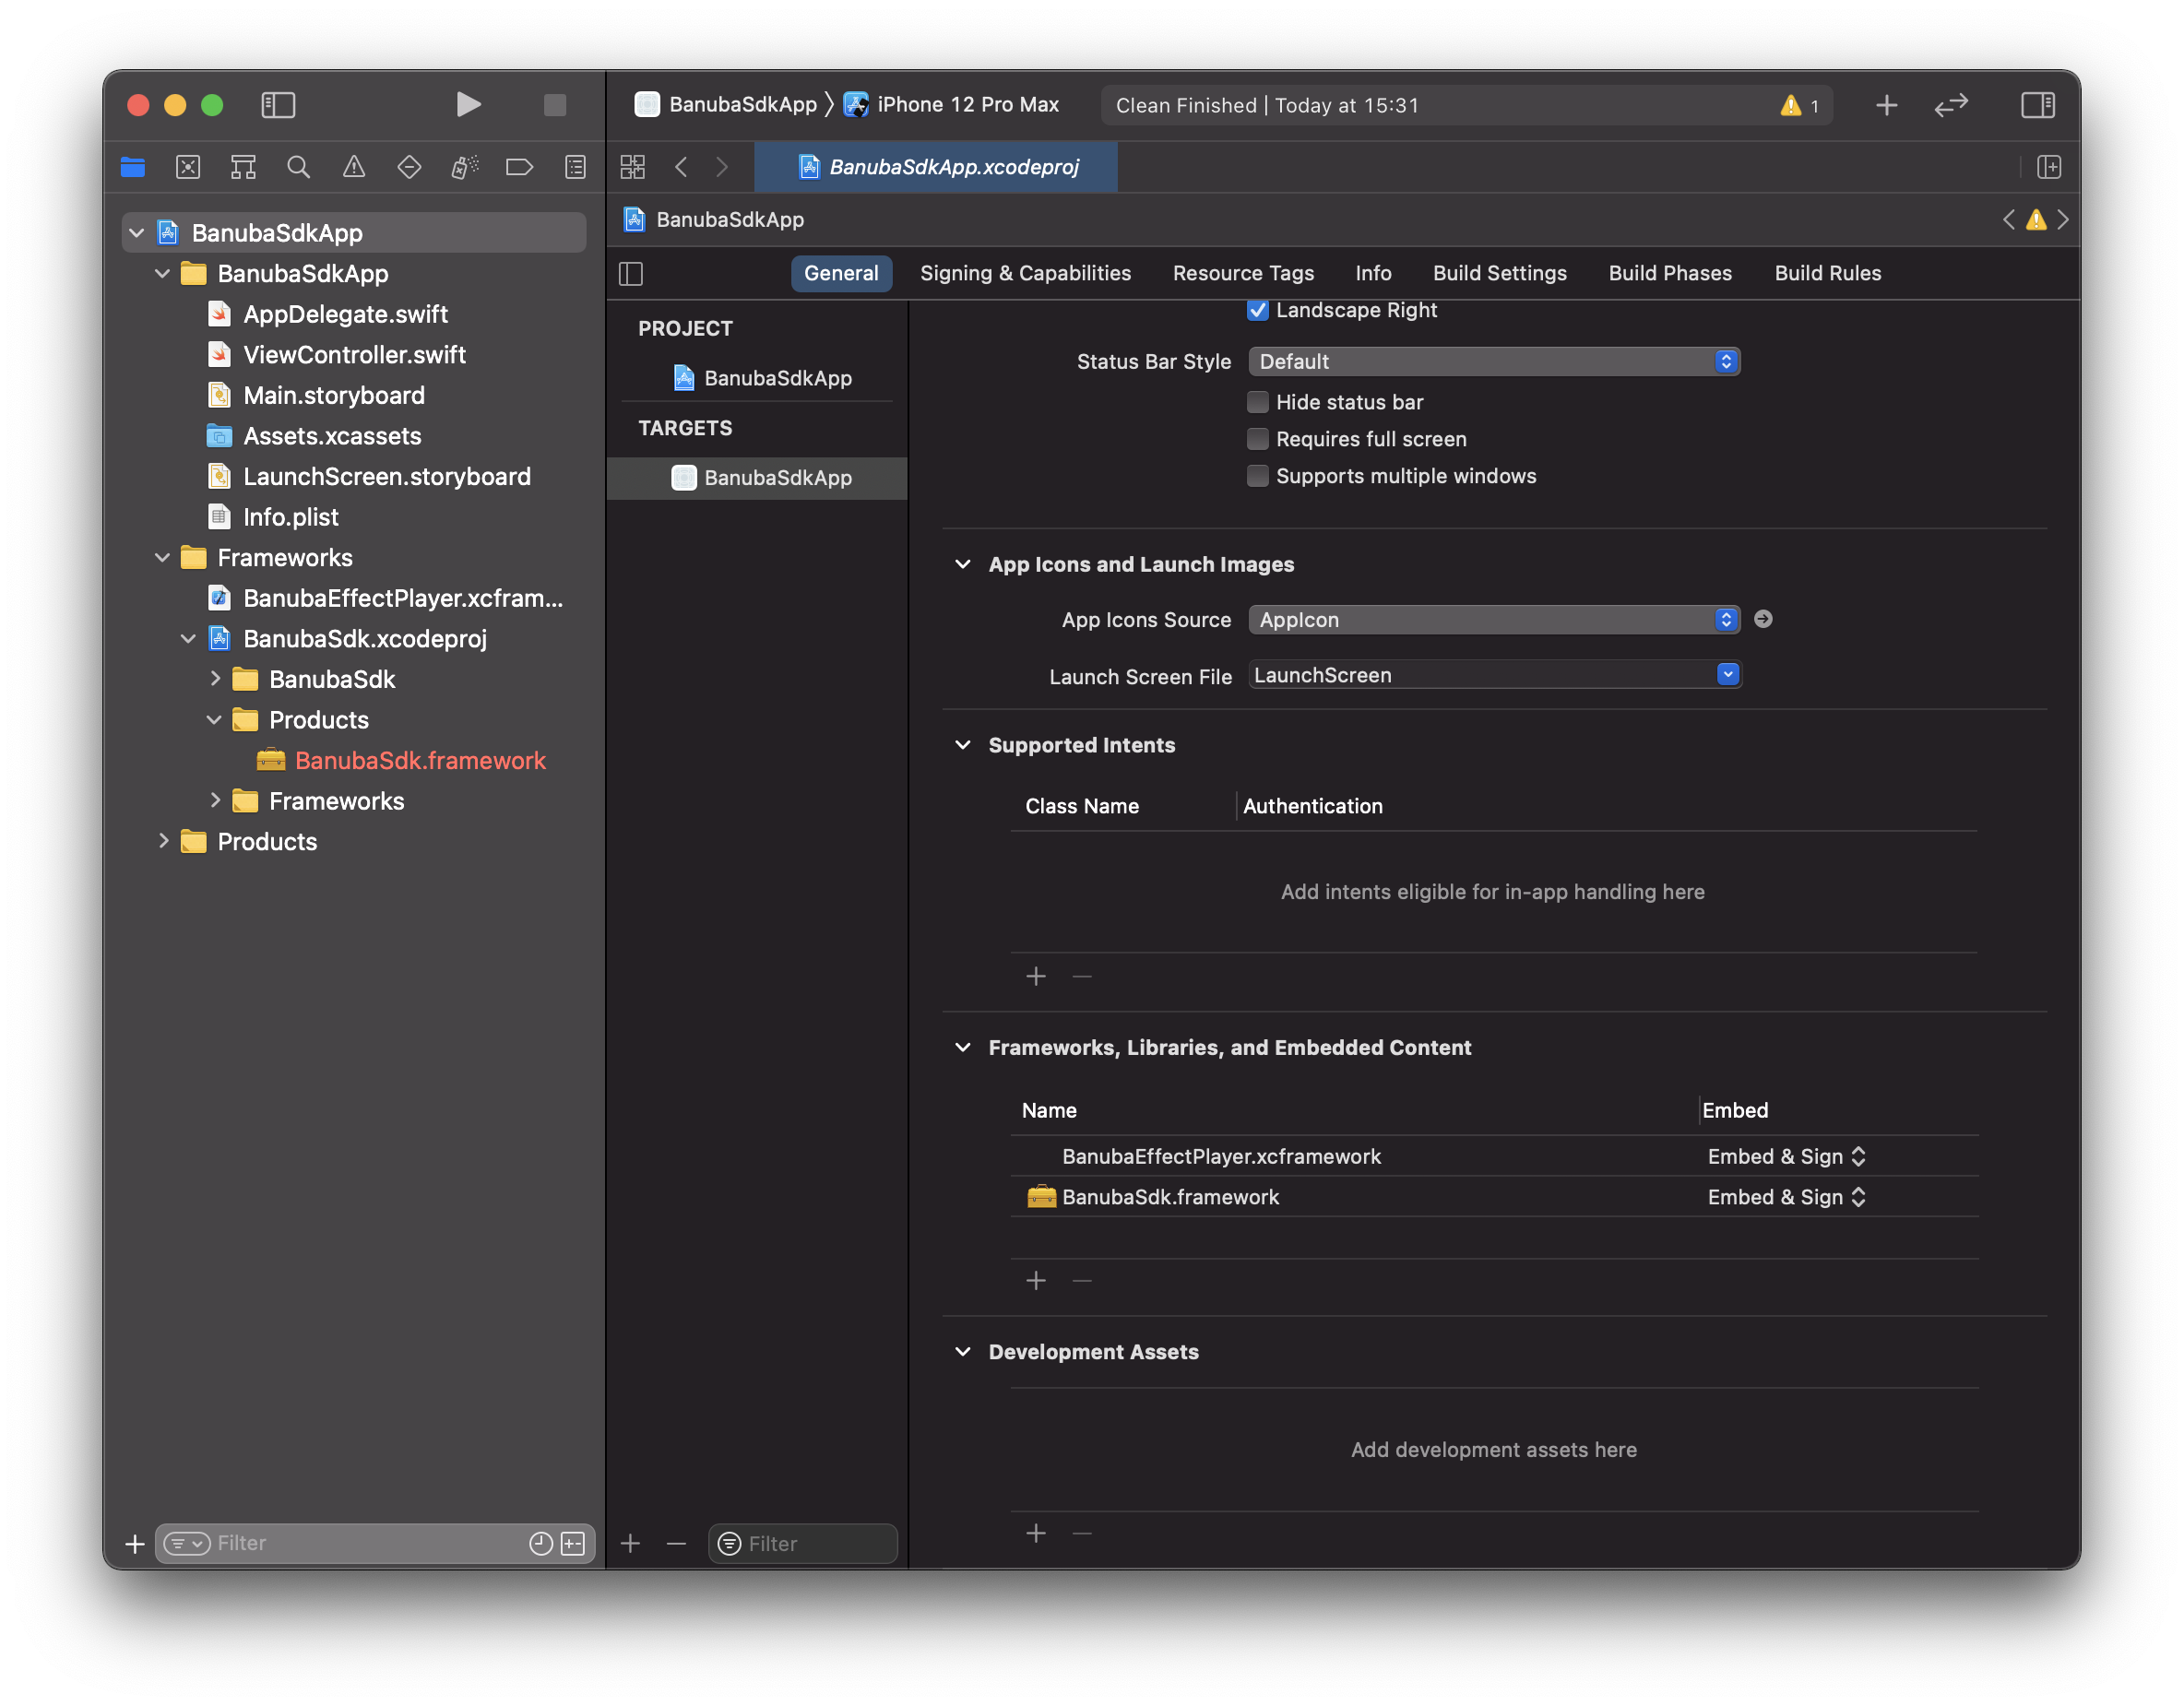Screen dimensions: 2184x1706
Task: Uncheck Landscape Right orientation
Action: [x=1257, y=310]
